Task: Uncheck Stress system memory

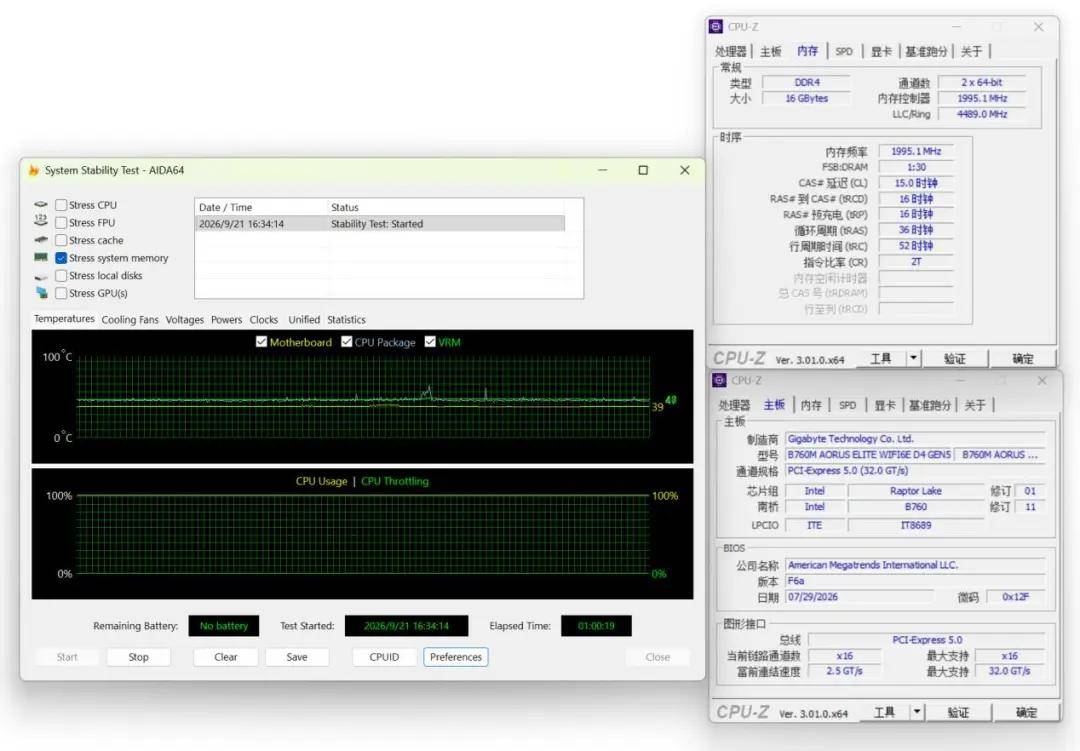Action: [x=61, y=258]
